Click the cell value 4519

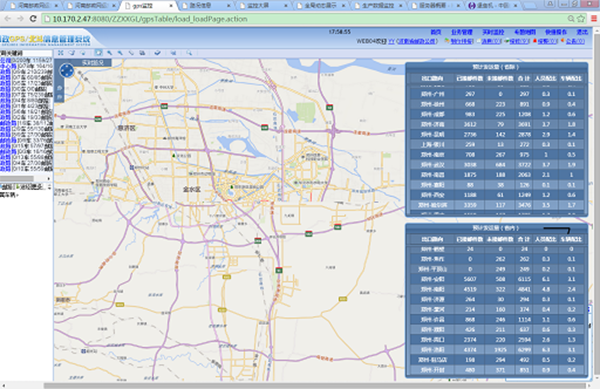(470, 289)
